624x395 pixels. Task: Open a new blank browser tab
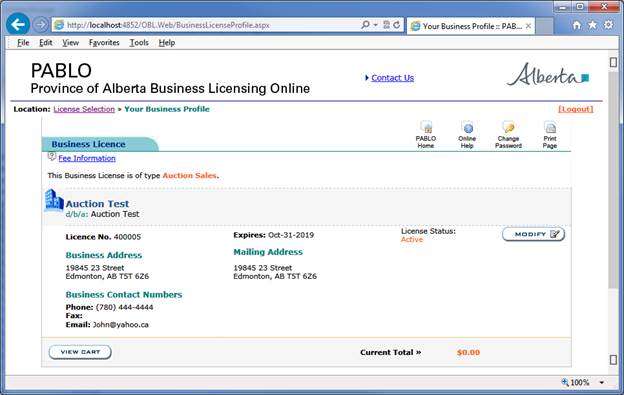coord(544,26)
